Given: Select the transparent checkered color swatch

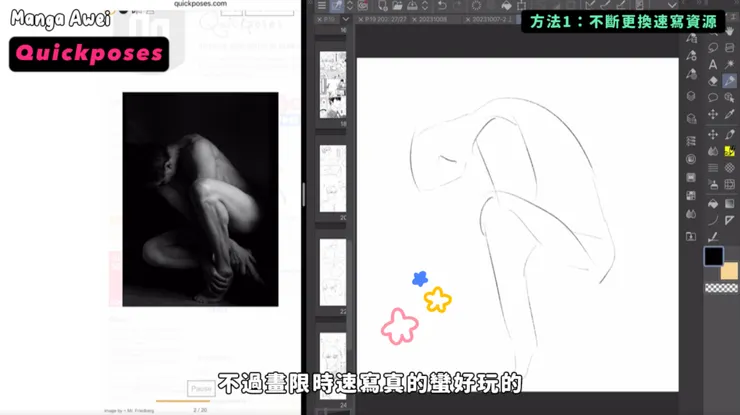Looking at the screenshot, I should click(721, 288).
